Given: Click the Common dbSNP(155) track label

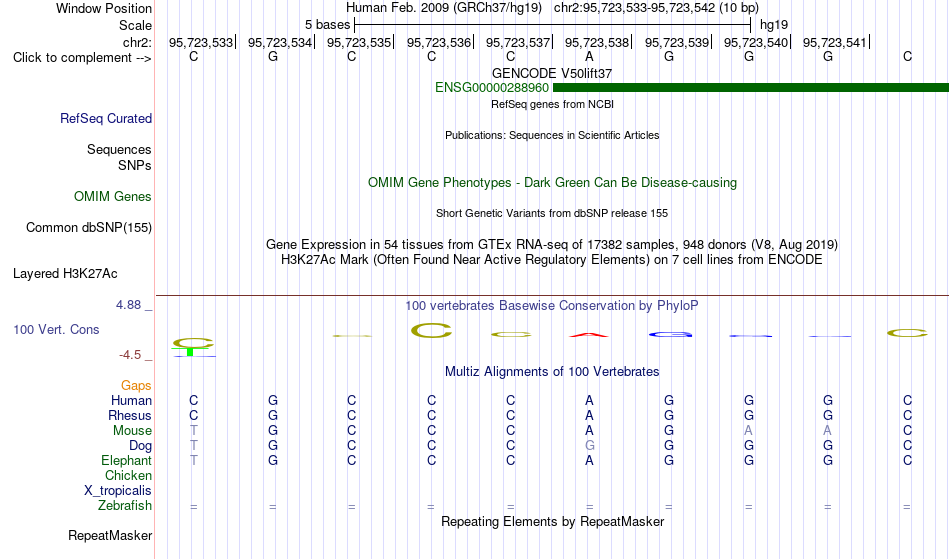Looking at the screenshot, I should [89, 228].
